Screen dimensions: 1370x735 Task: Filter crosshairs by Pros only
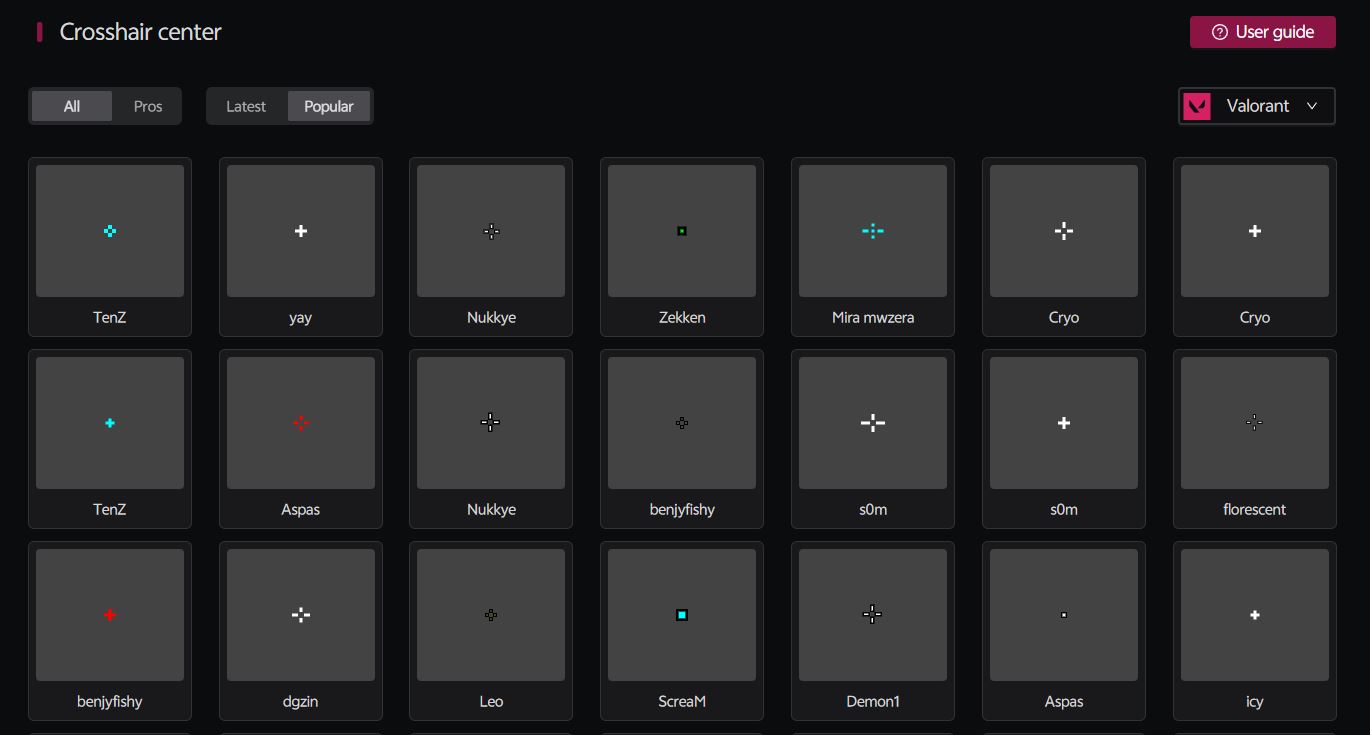click(x=148, y=106)
